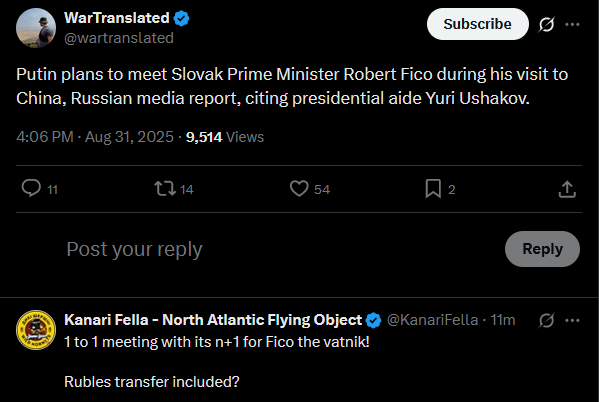Image resolution: width=599 pixels, height=402 pixels.
Task: Open the reply comments icon showing 11
Action: [31, 188]
